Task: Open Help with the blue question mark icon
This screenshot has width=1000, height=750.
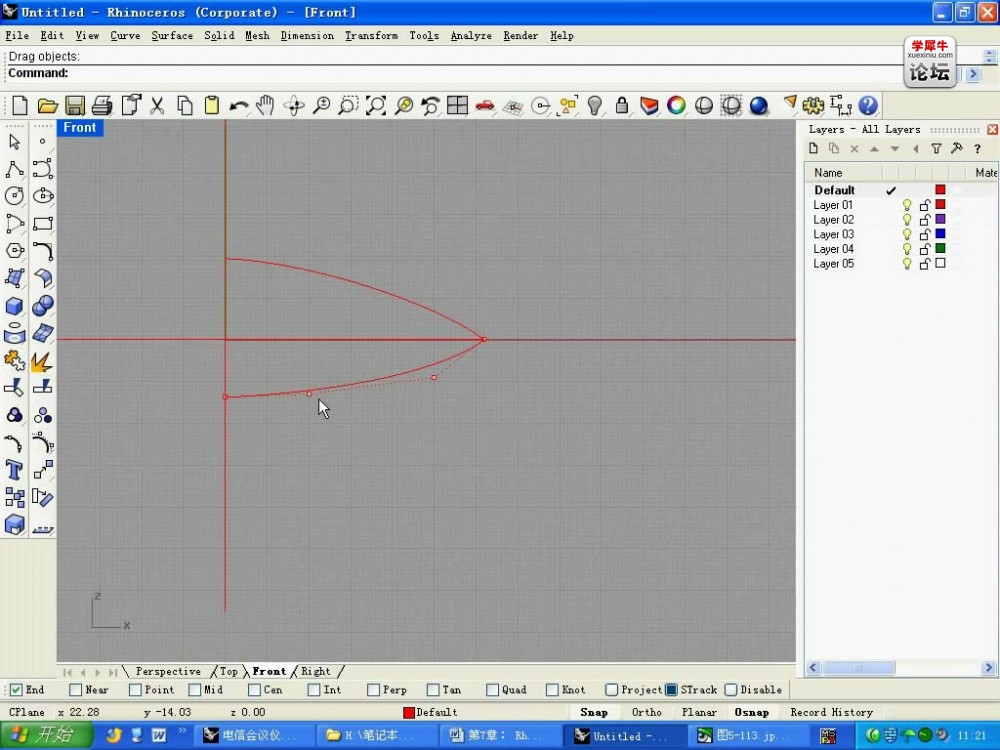Action: coord(868,105)
